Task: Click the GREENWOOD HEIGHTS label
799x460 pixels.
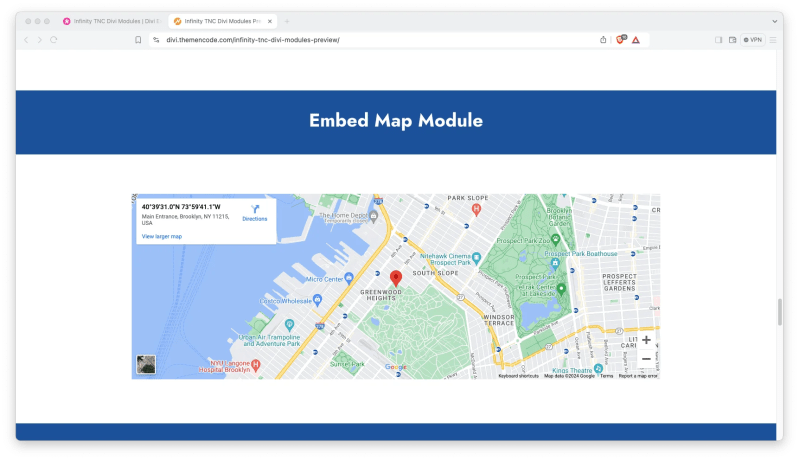Action: 381,295
